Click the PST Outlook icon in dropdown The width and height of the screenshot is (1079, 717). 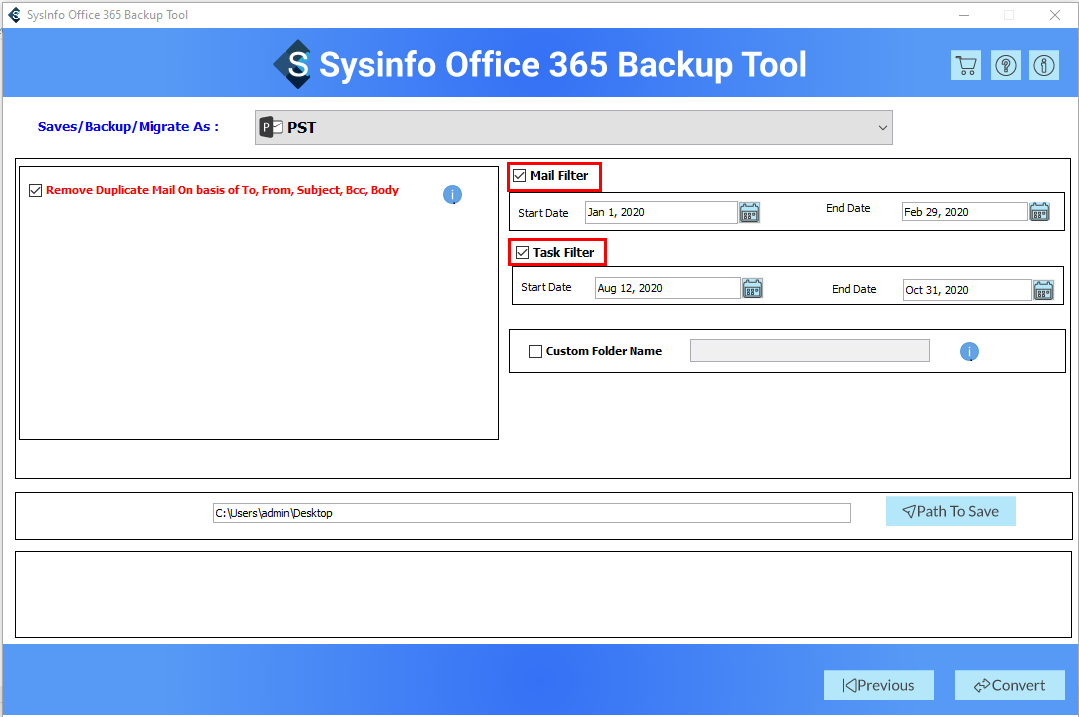pyautogui.click(x=271, y=127)
